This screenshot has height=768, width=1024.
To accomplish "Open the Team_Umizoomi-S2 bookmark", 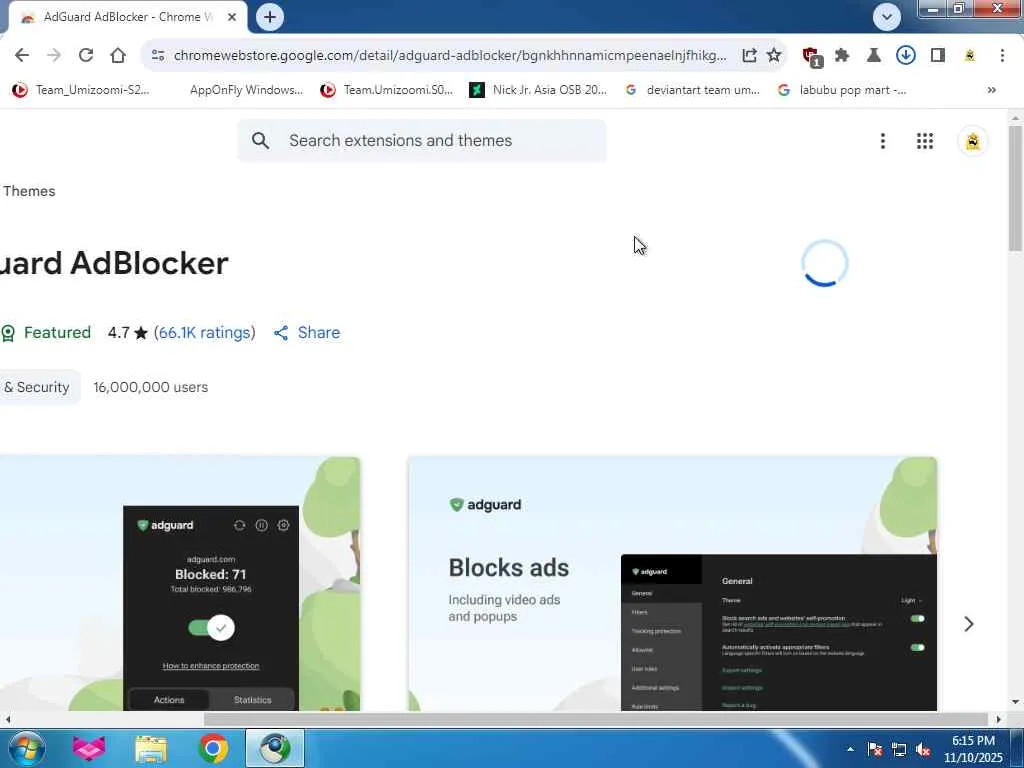I will (81, 90).
